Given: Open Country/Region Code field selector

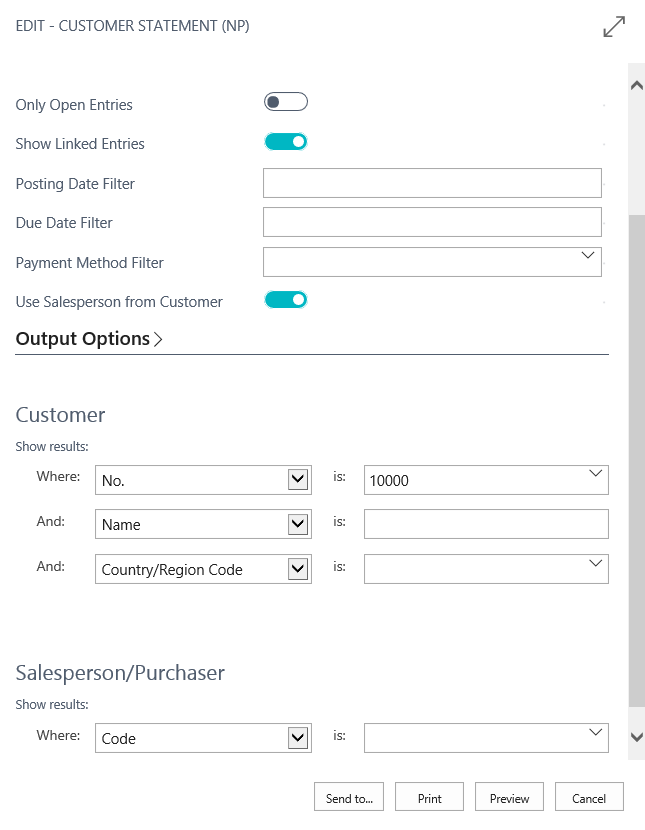Looking at the screenshot, I should [x=297, y=569].
